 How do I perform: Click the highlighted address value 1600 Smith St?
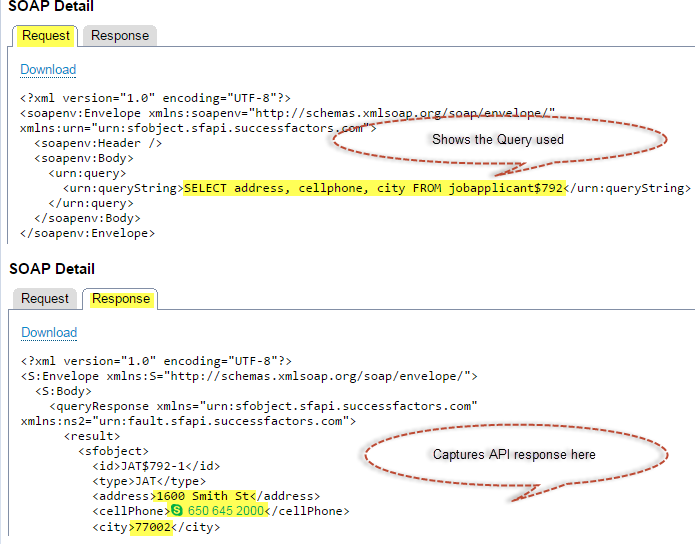pyautogui.click(x=203, y=496)
